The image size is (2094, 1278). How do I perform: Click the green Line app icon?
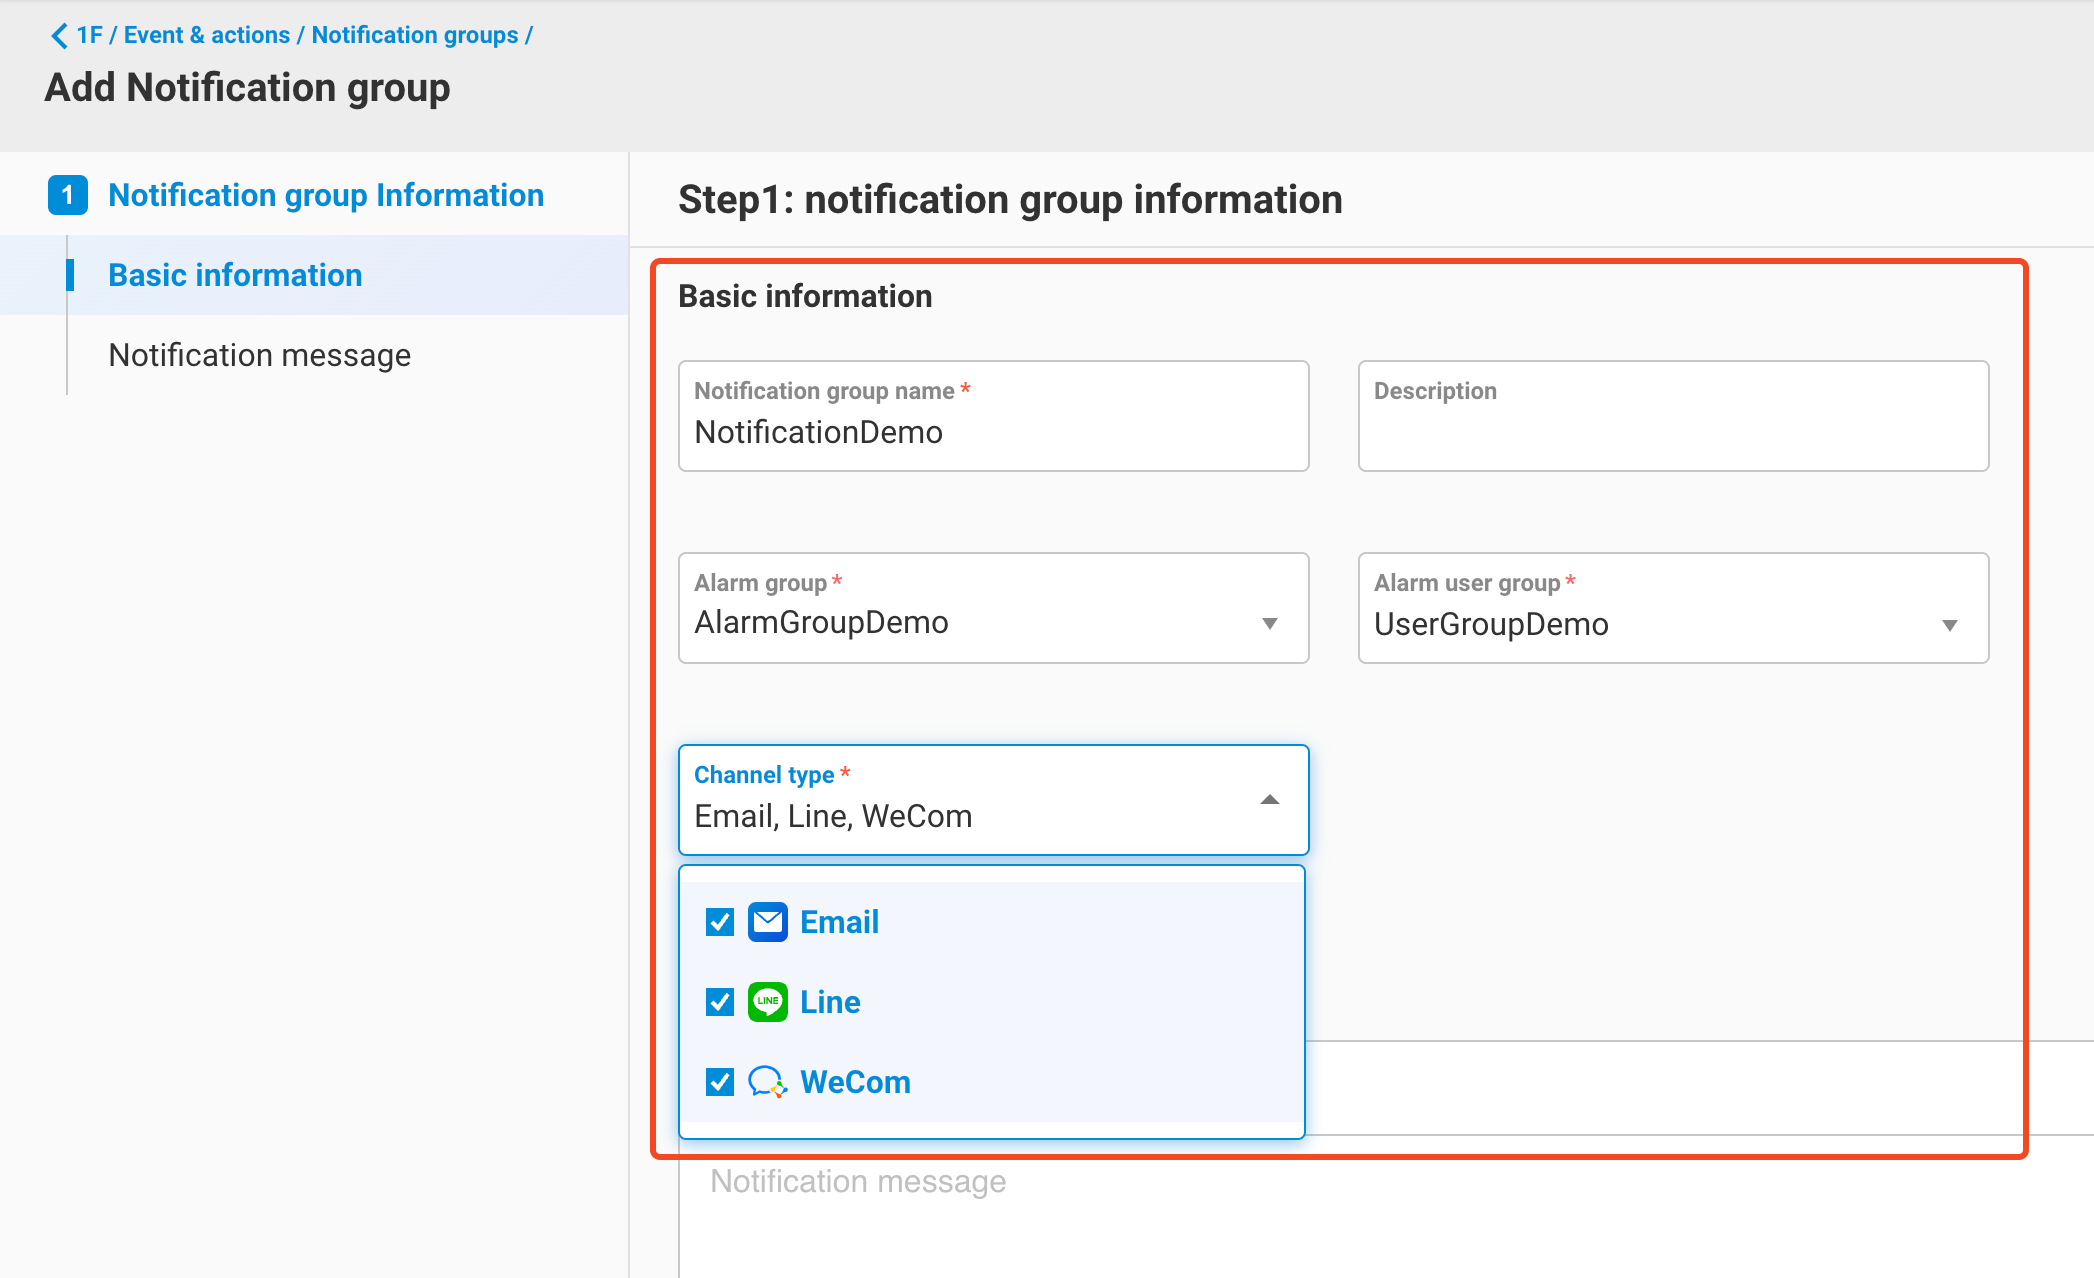click(x=768, y=1002)
